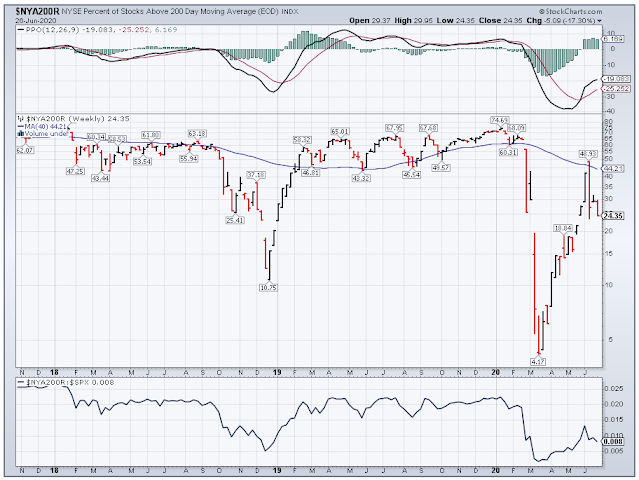Click the 58.32 high annotation
Screen dimensions: 639x480
pyautogui.click(x=302, y=140)
